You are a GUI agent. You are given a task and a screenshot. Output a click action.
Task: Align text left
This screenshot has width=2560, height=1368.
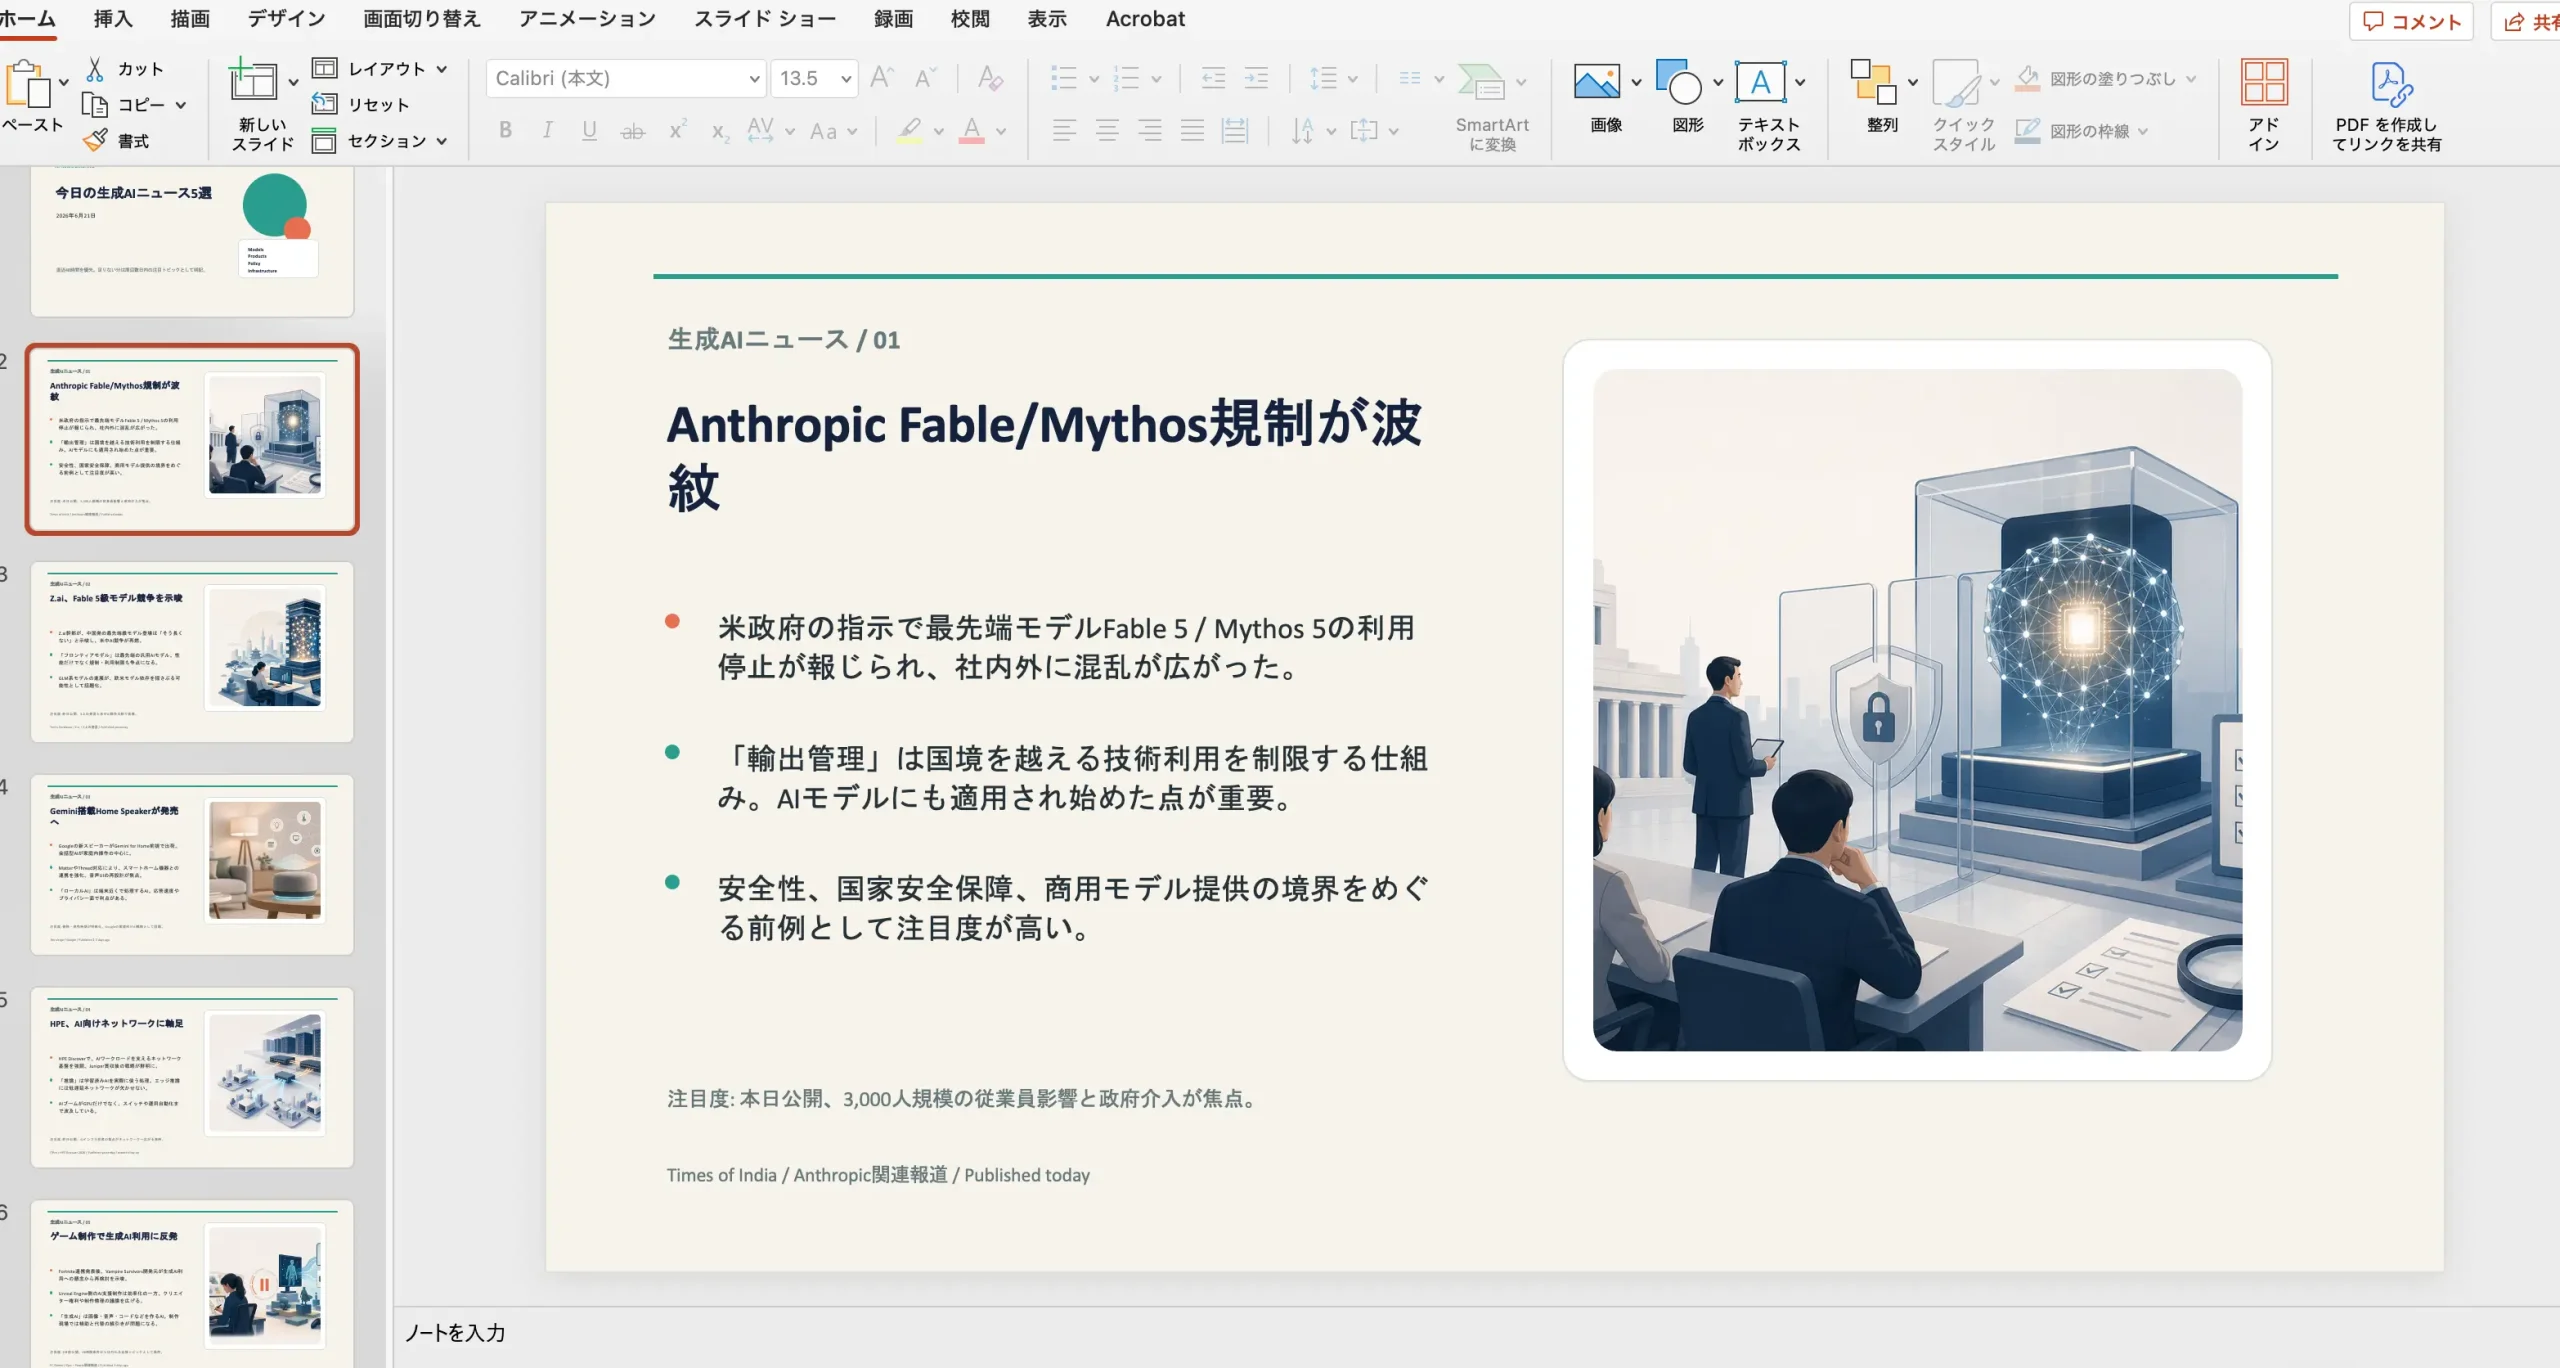[1064, 130]
